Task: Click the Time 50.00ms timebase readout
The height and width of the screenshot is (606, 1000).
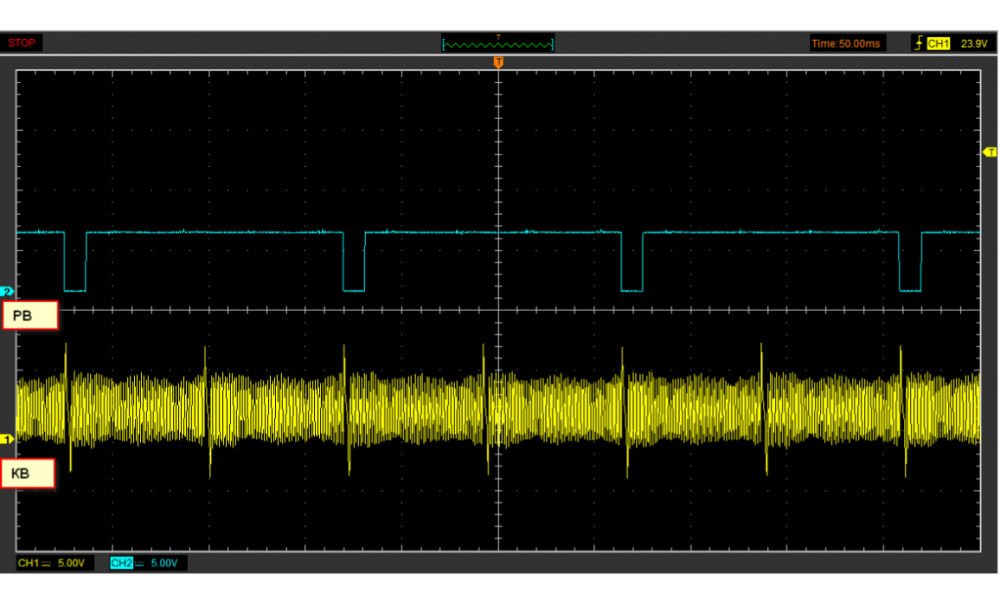Action: tap(846, 44)
